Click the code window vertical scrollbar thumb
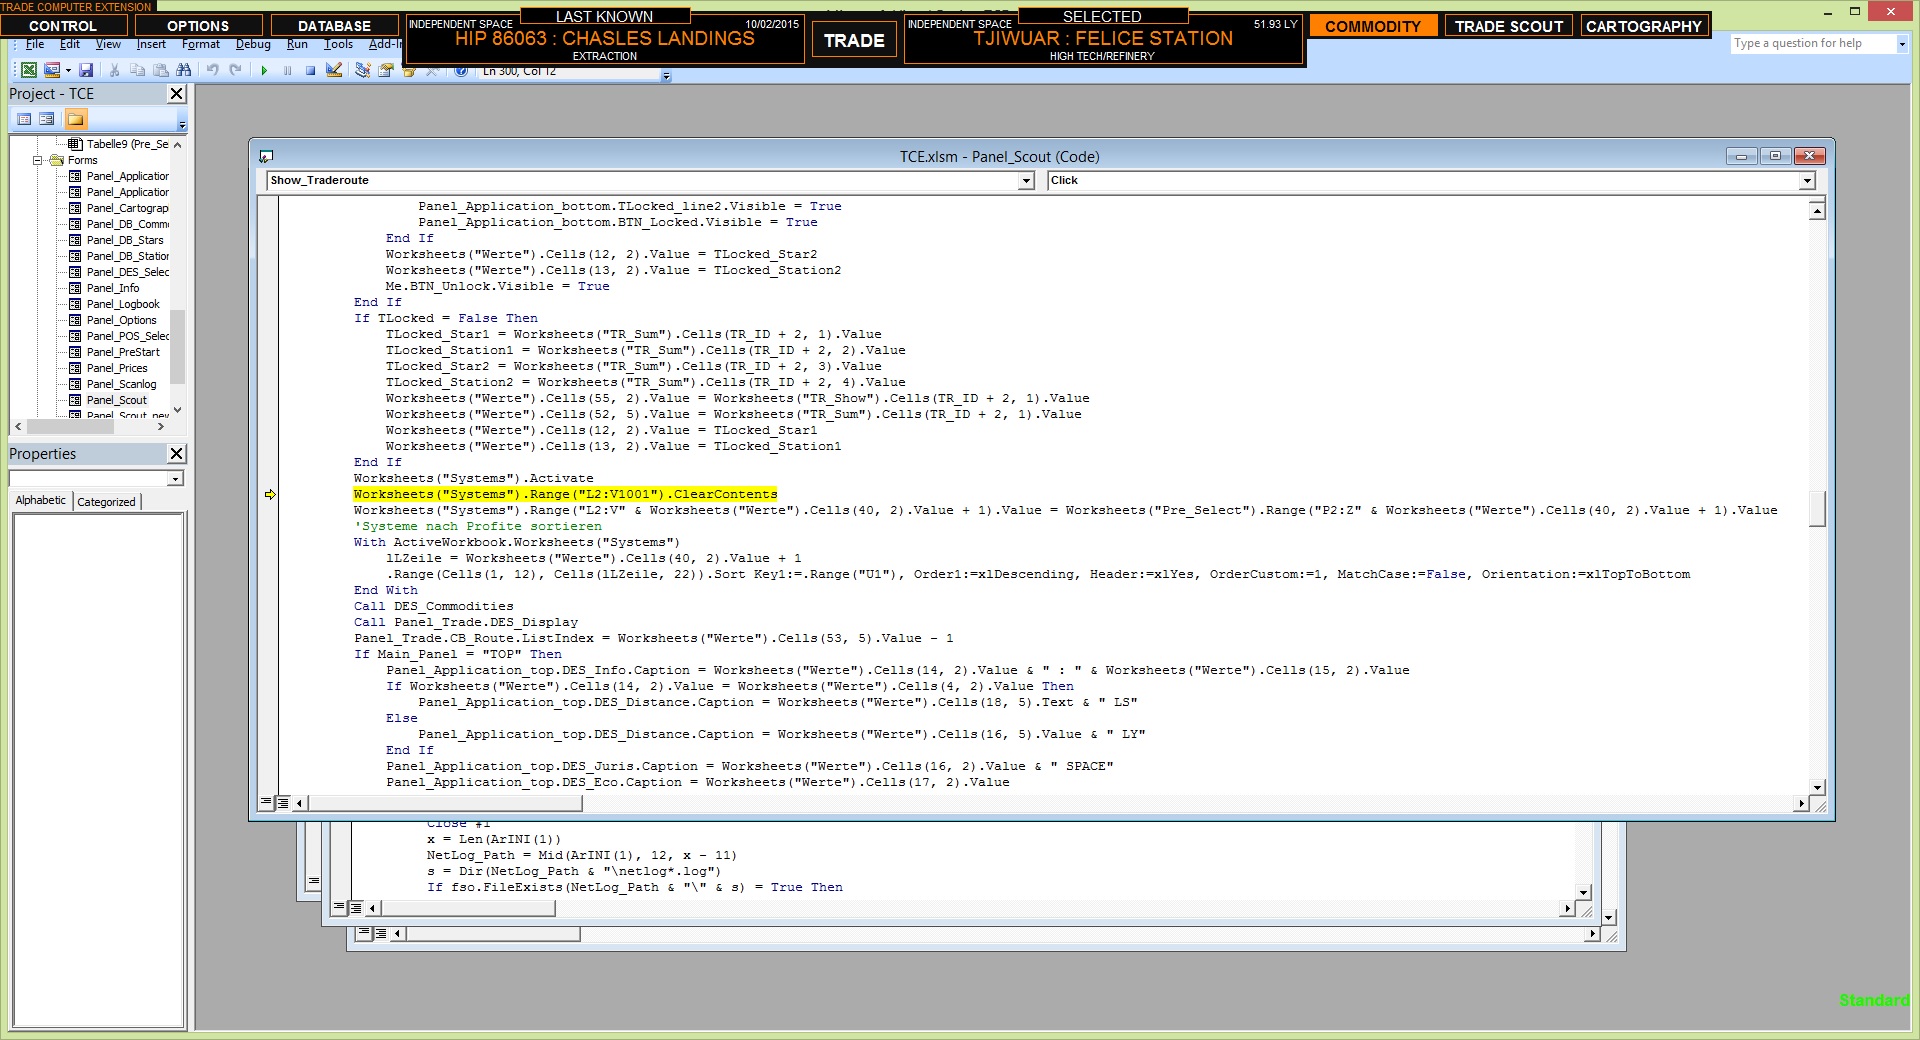This screenshot has width=1920, height=1040. pos(1817,508)
